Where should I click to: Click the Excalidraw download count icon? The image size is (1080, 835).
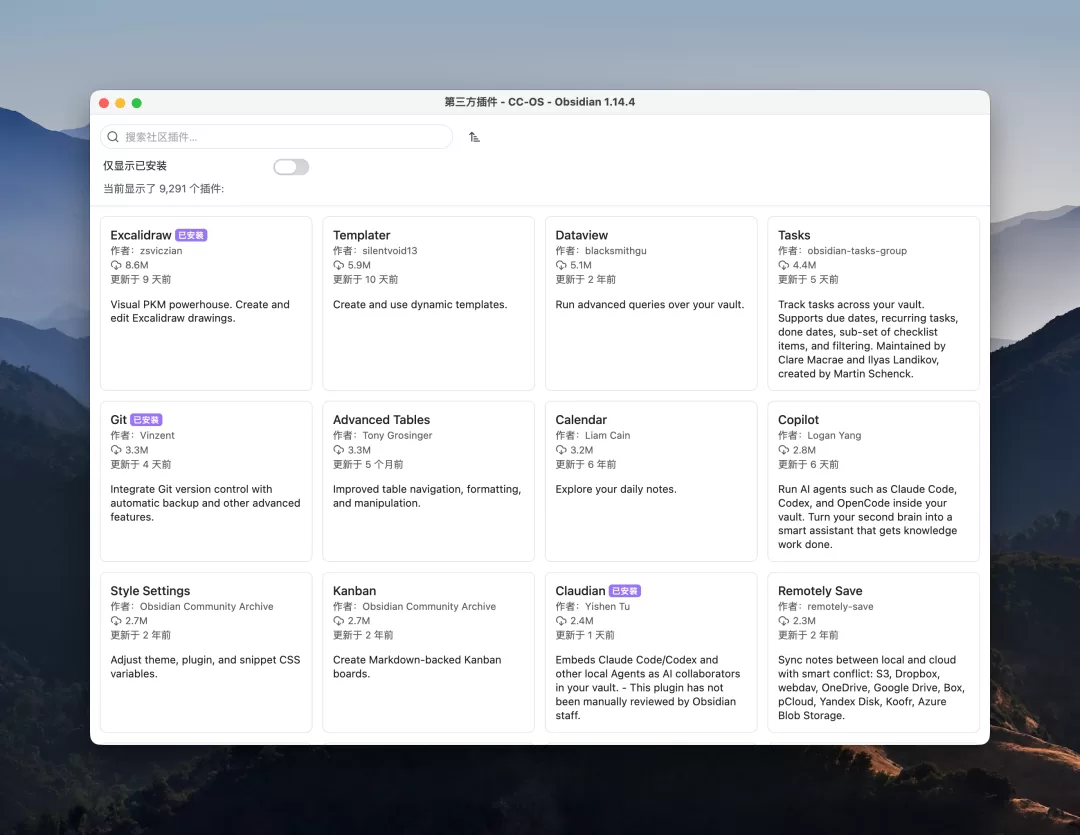coord(116,265)
